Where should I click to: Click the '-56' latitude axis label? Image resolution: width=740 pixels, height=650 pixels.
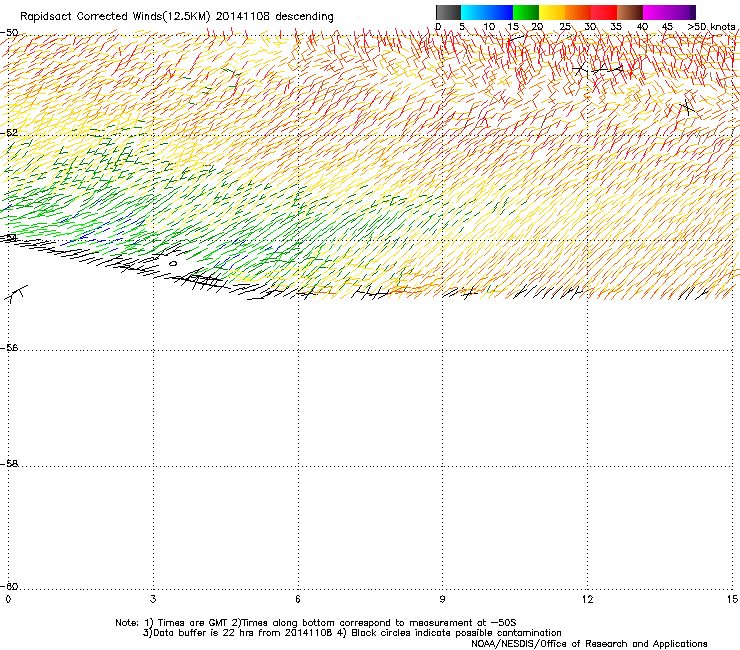[x=10, y=347]
